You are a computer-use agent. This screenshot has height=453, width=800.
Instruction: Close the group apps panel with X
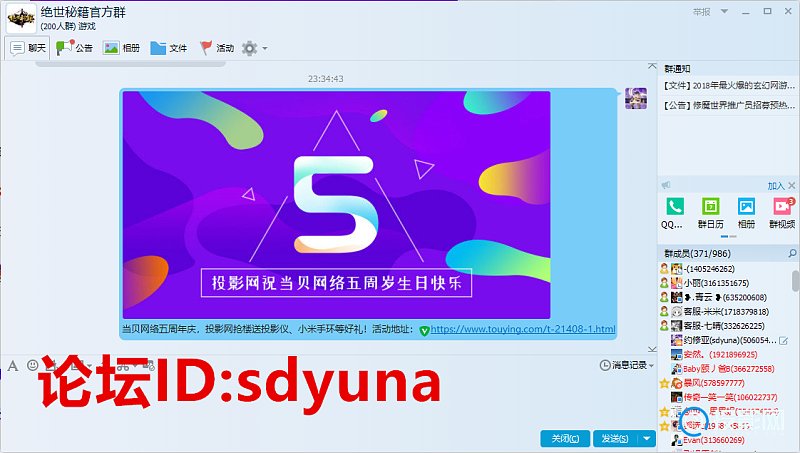(792, 185)
